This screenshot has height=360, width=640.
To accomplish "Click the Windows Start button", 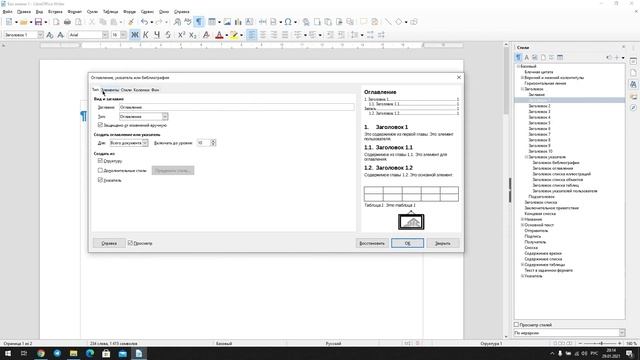I will pyautogui.click(x=7, y=353).
